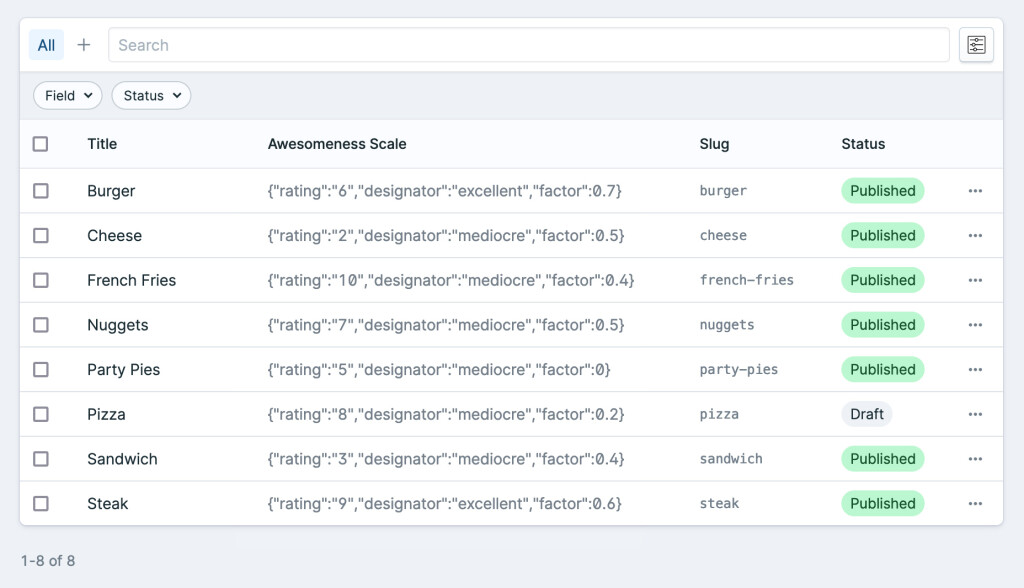Screen dimensions: 1024x588
Task: Open the three-dot actions menu for Burger
Action: point(975,191)
